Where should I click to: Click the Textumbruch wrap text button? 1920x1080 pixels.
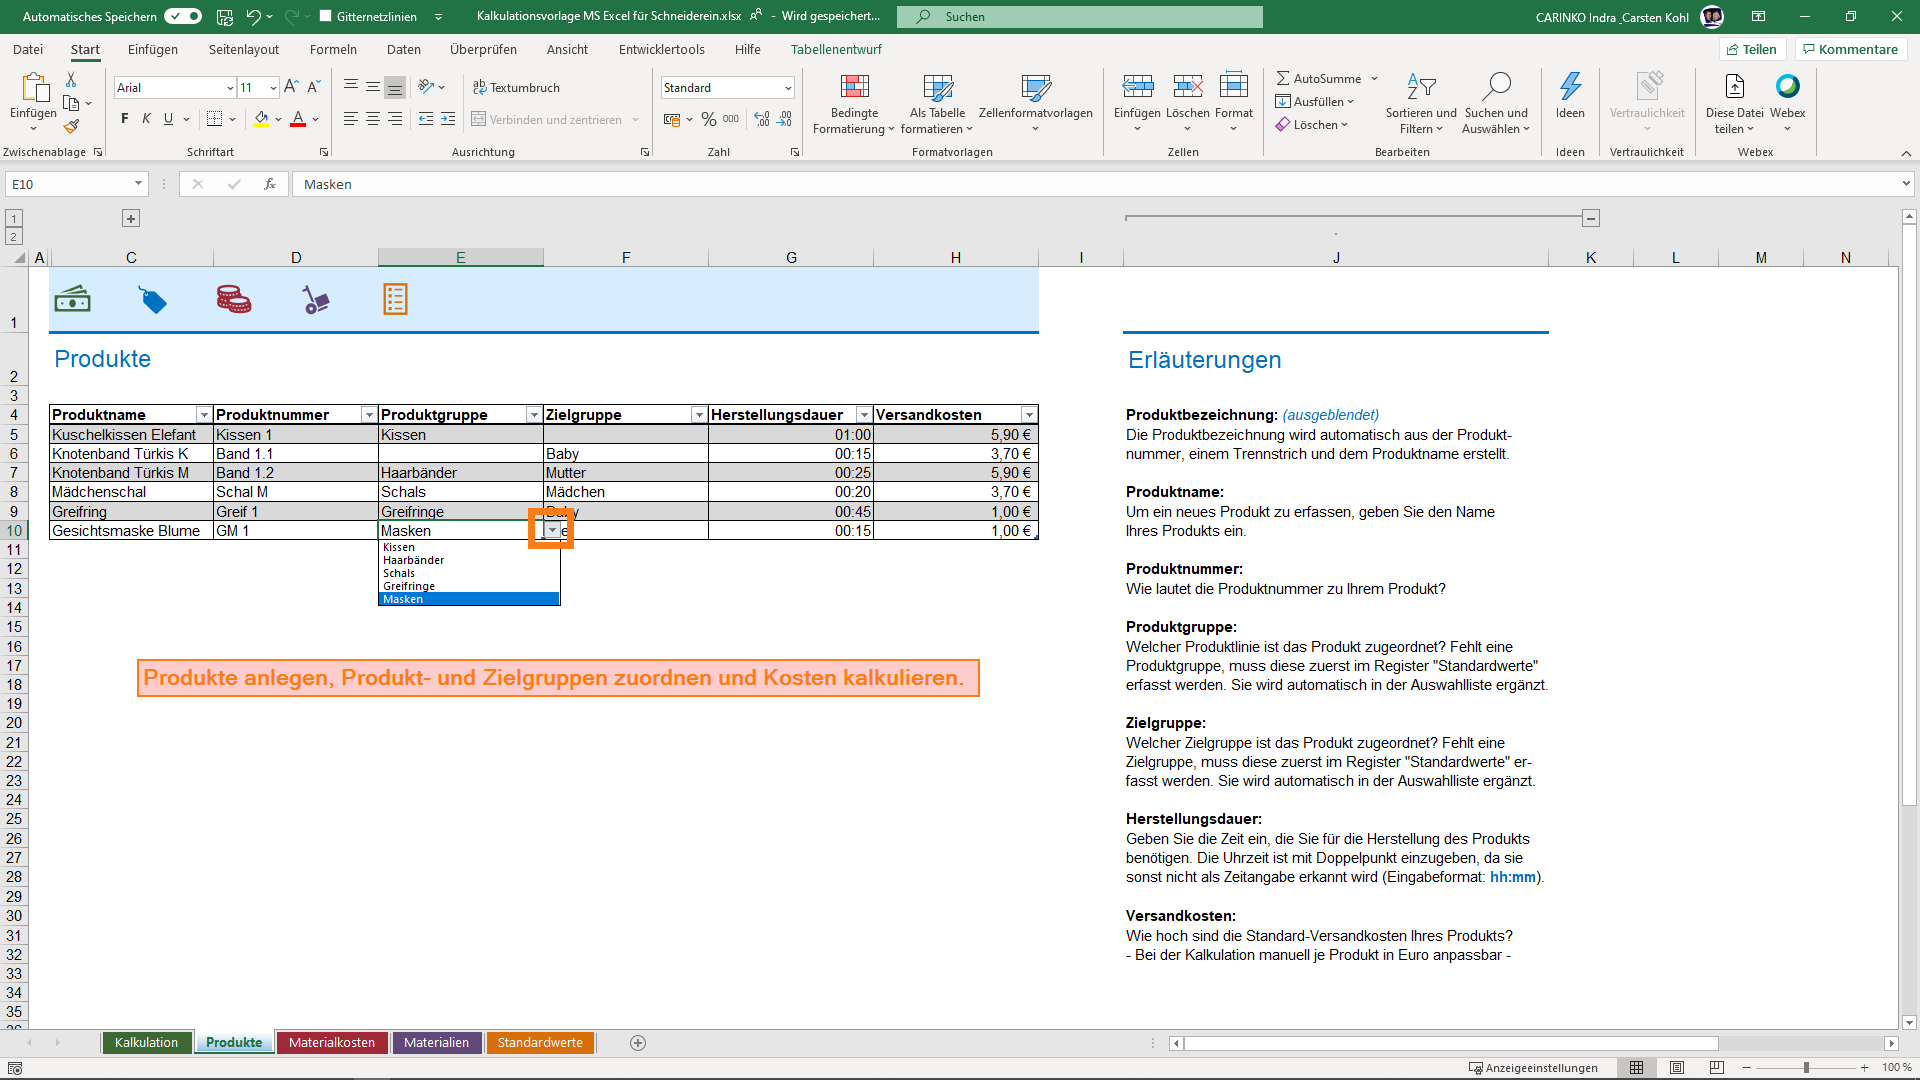pos(516,87)
